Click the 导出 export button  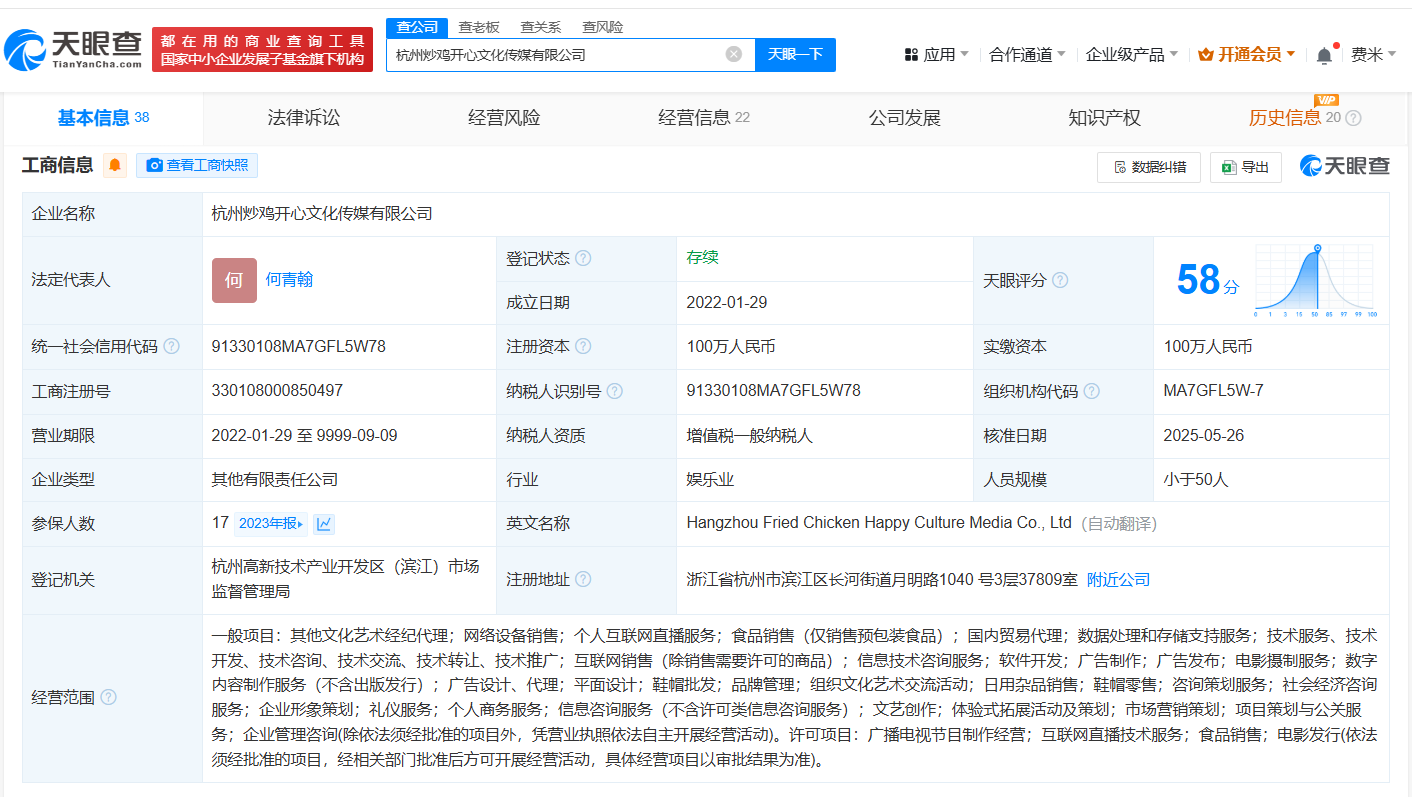coord(1246,167)
